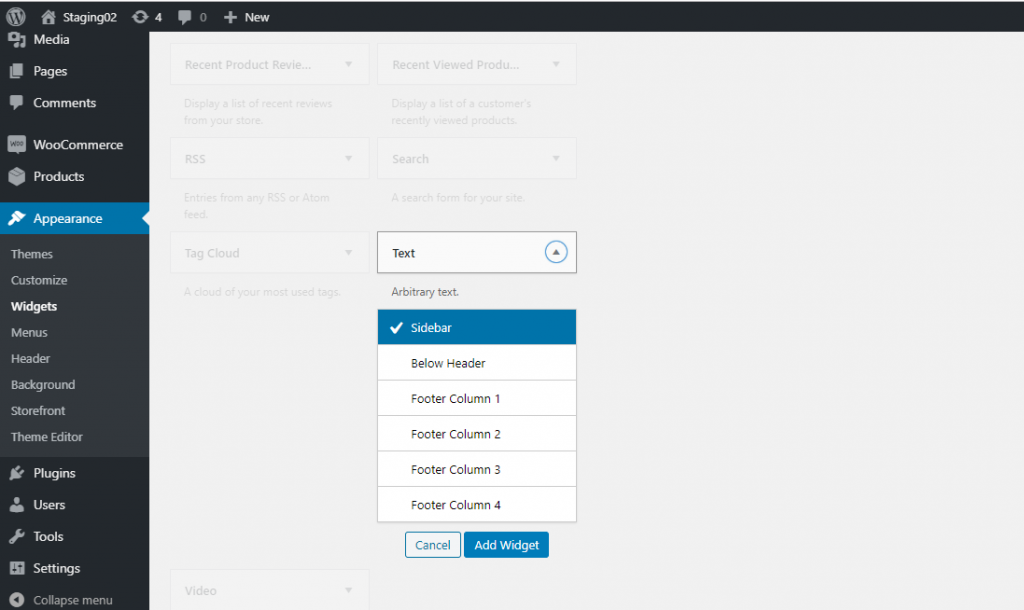Click the Users person icon

(x=17, y=505)
